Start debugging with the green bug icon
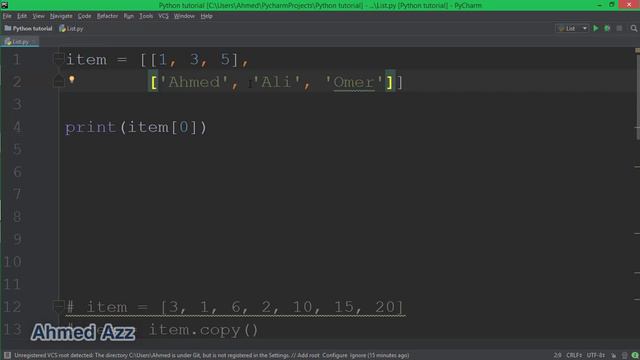This screenshot has width=640, height=360. point(607,28)
